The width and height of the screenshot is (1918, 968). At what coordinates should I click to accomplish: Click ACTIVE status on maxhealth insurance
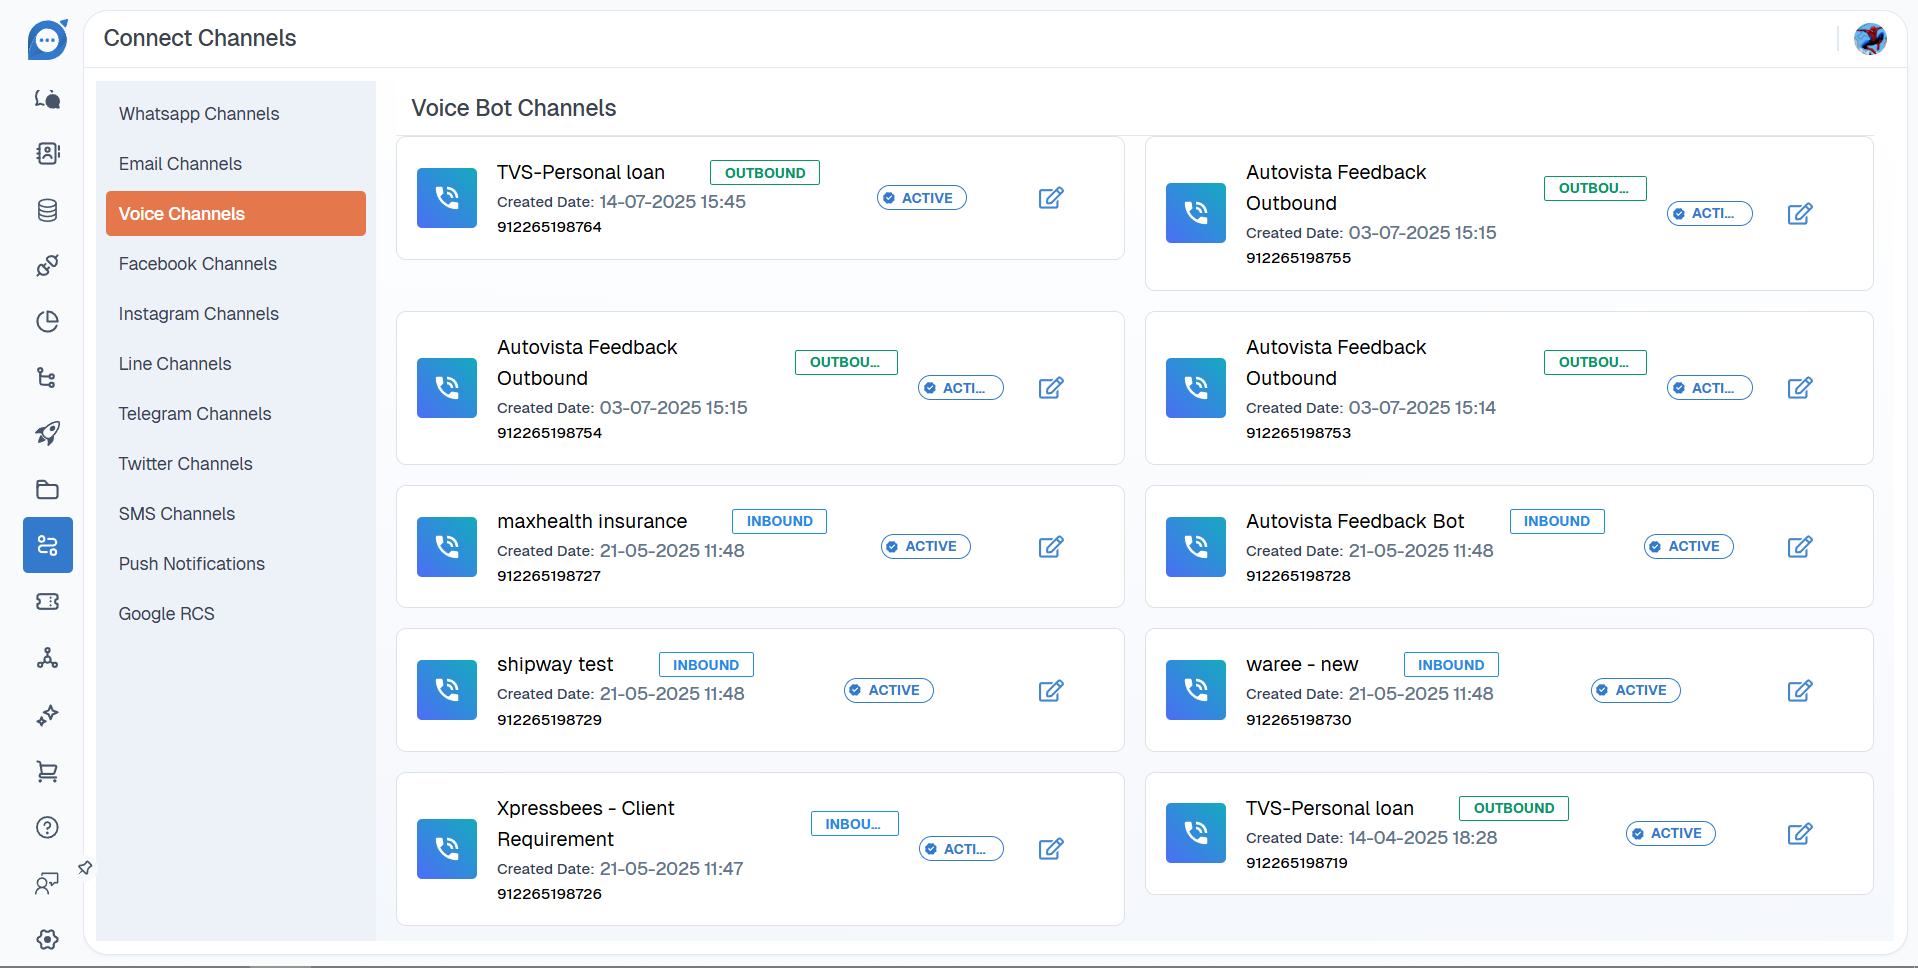[925, 547]
